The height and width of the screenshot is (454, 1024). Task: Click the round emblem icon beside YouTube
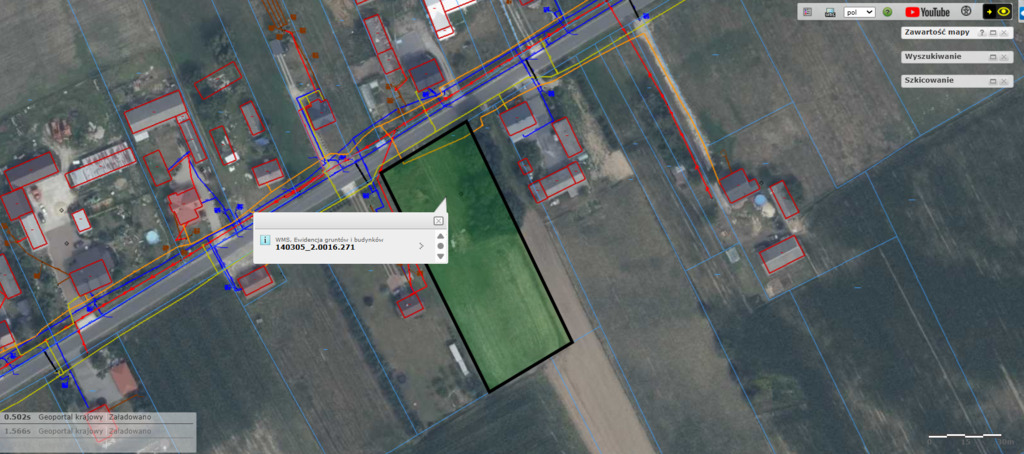(966, 11)
